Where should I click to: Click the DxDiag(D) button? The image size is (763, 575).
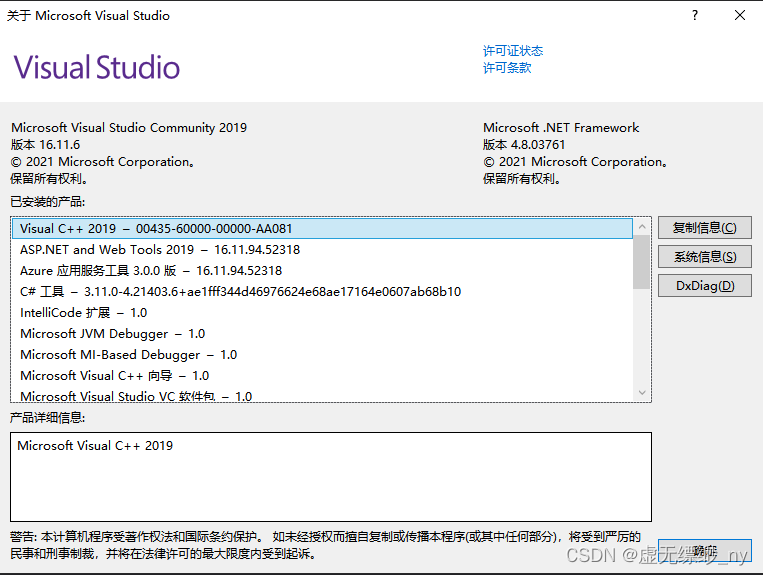pyautogui.click(x=705, y=286)
